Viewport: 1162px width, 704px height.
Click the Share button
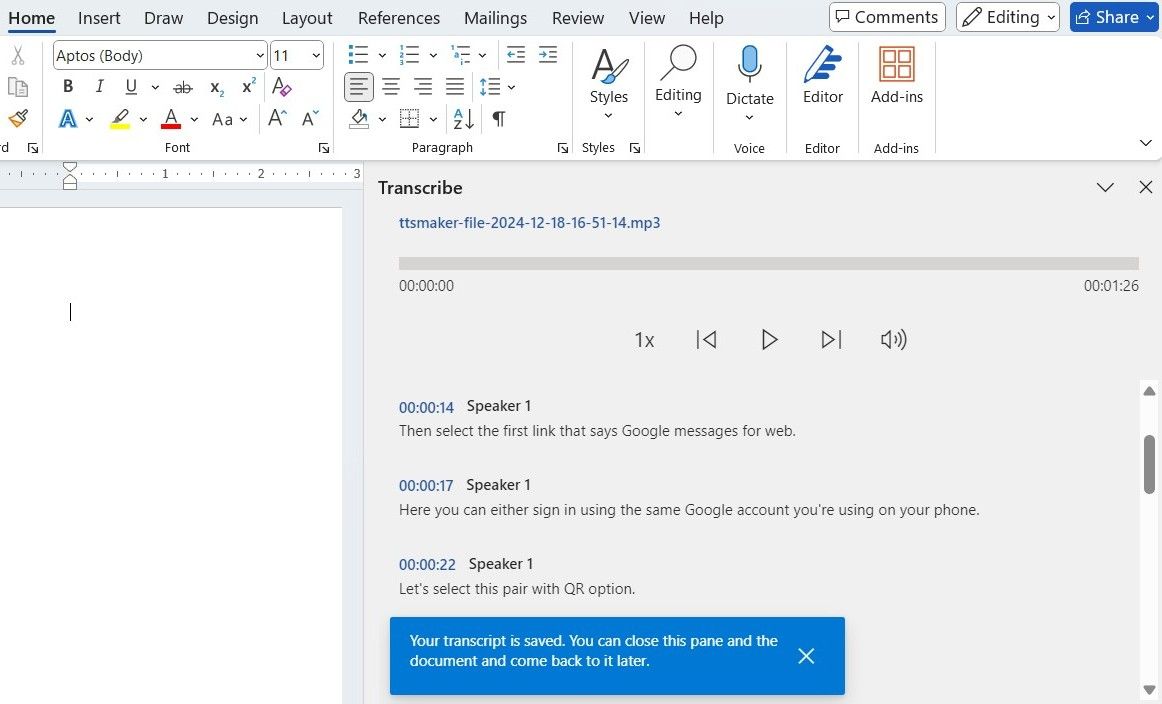tap(1106, 17)
